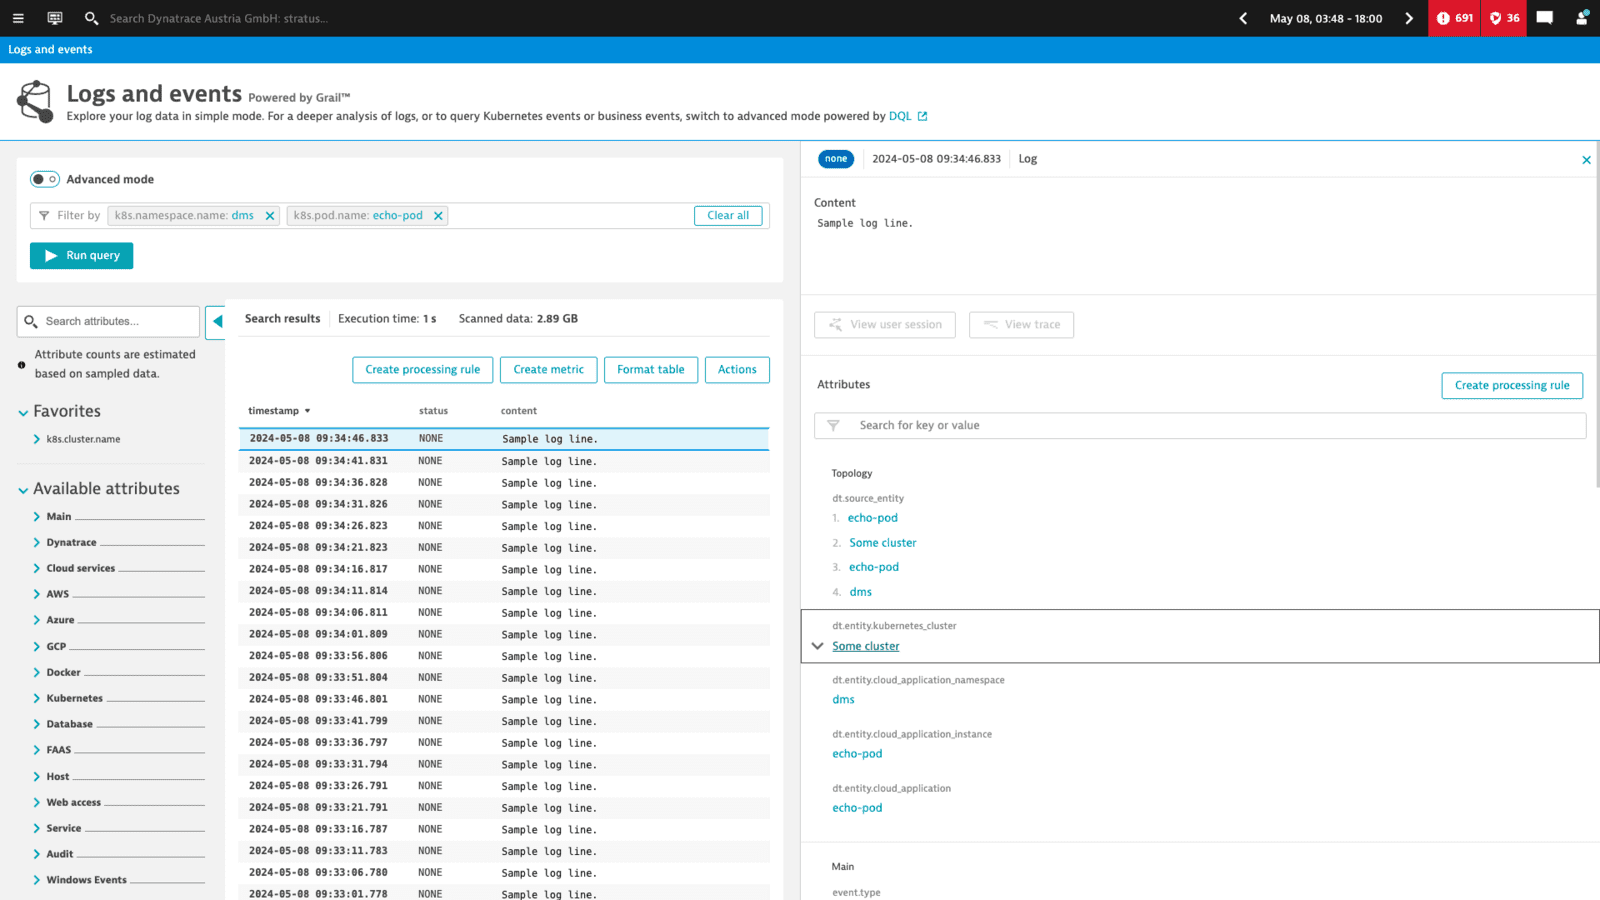Expand the Docker attribute group

[37, 673]
